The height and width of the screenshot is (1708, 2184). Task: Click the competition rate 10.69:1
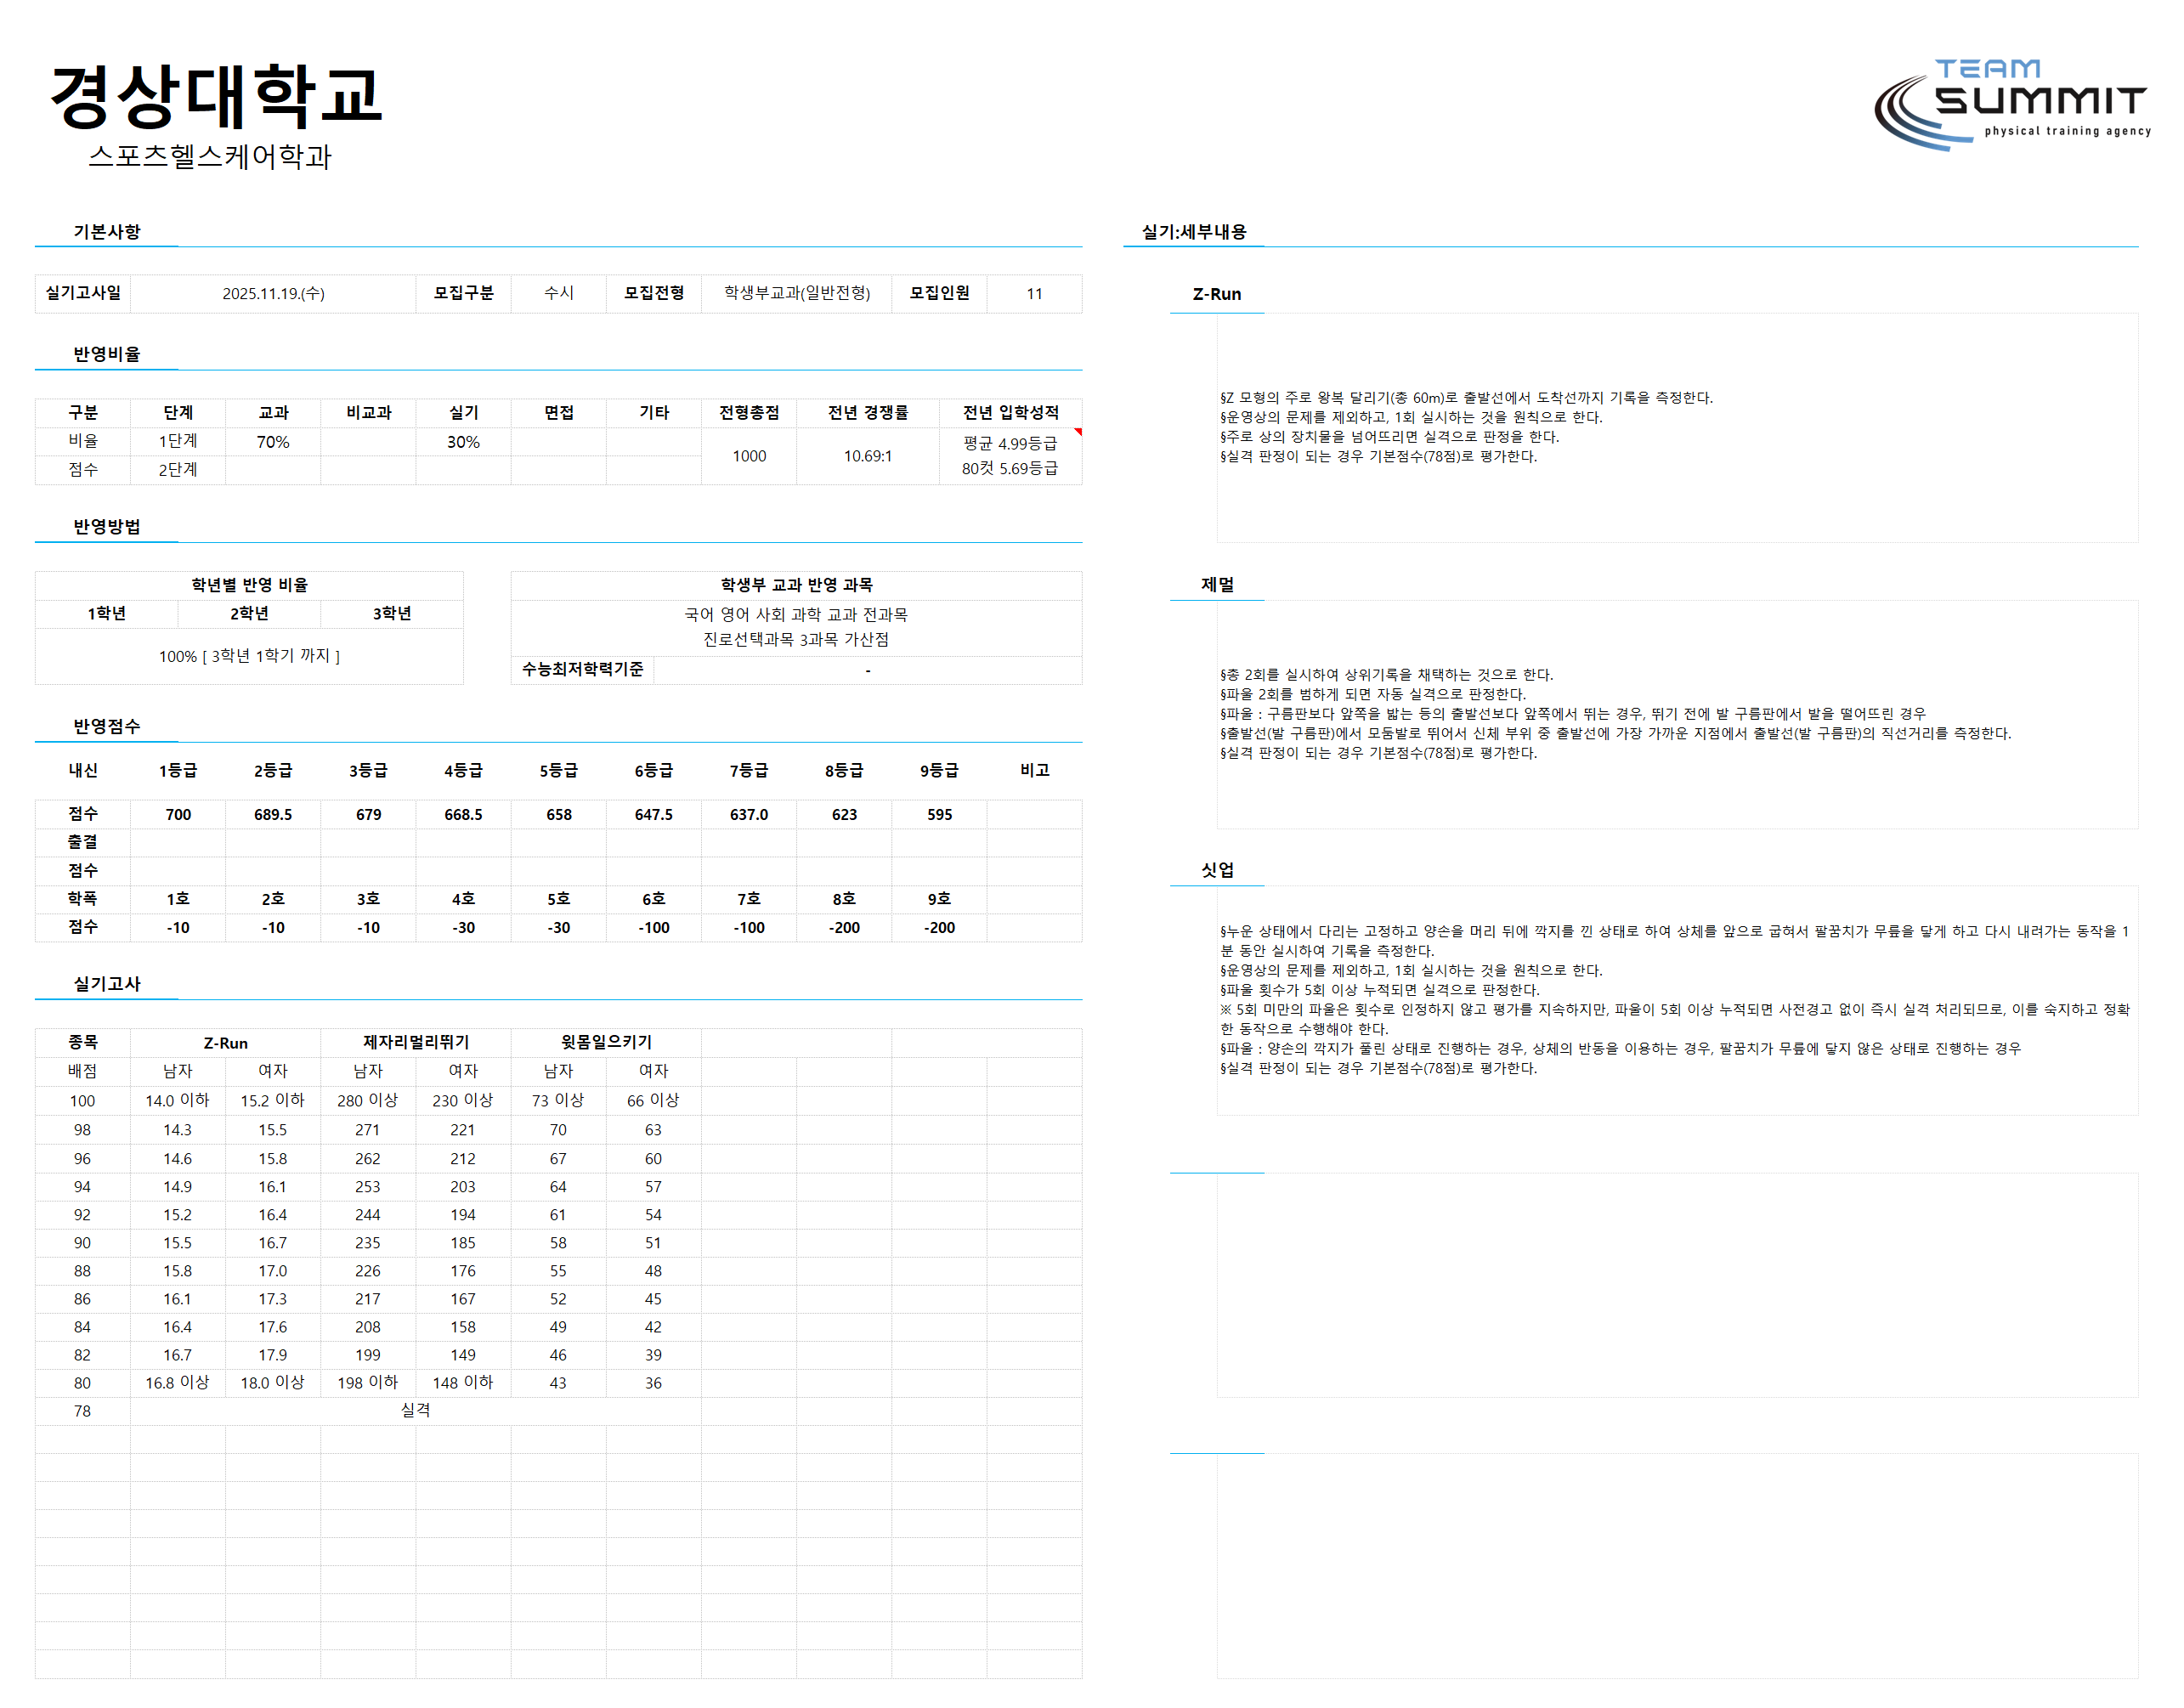[x=868, y=456]
